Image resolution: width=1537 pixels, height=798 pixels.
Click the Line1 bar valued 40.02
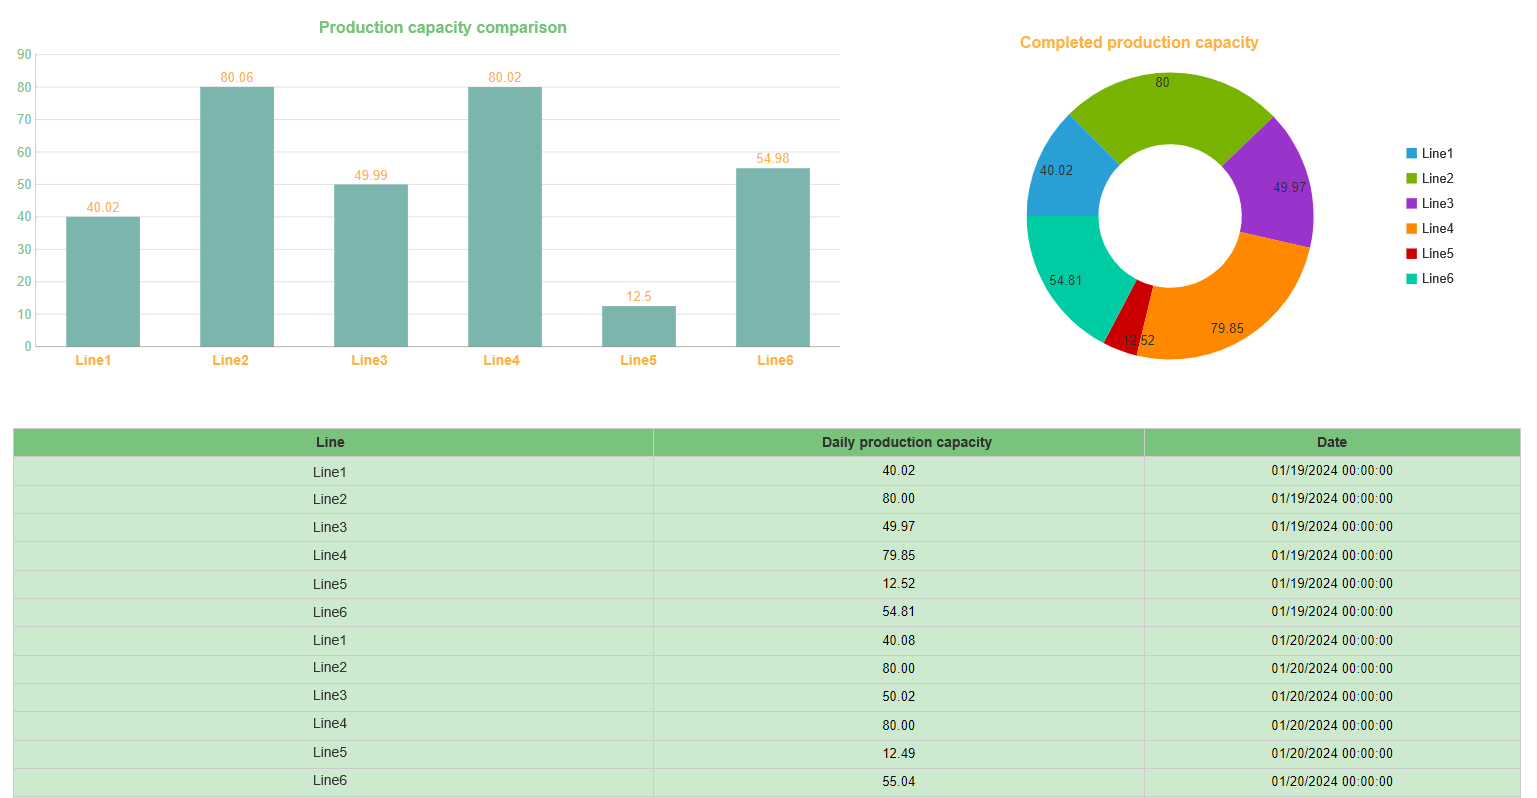(103, 281)
